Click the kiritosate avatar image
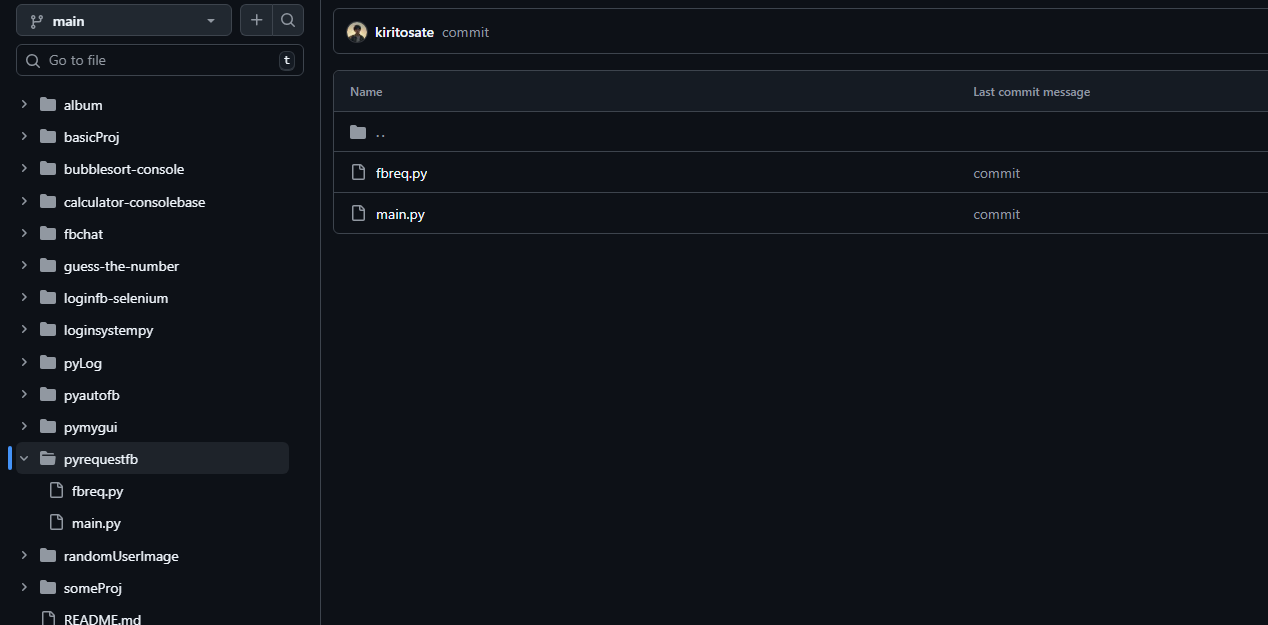 (x=357, y=32)
